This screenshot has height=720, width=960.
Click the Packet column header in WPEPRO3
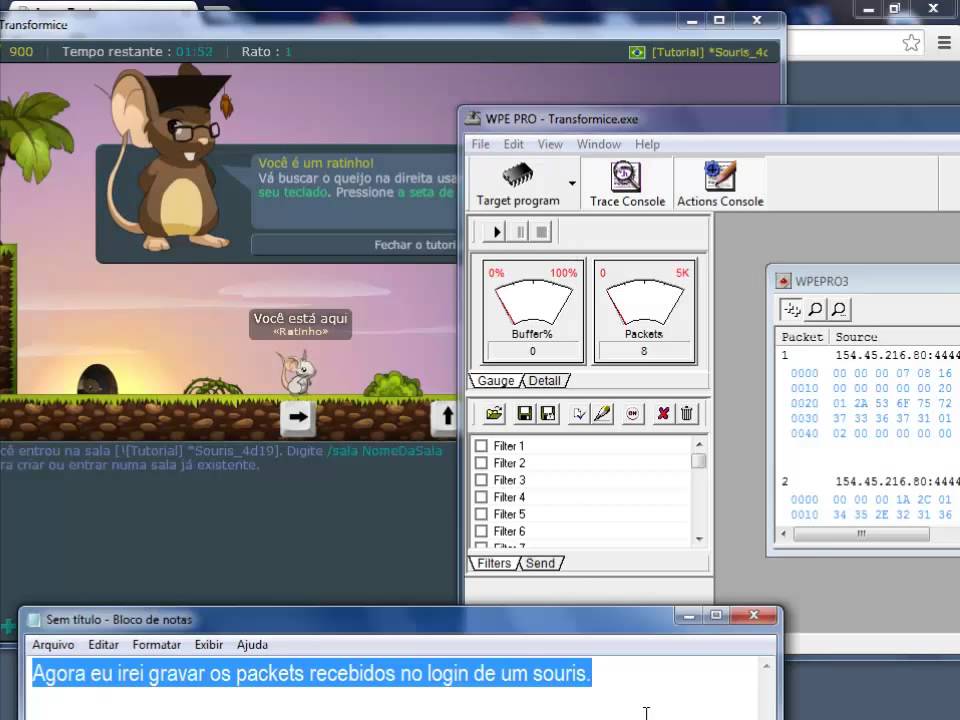point(802,337)
